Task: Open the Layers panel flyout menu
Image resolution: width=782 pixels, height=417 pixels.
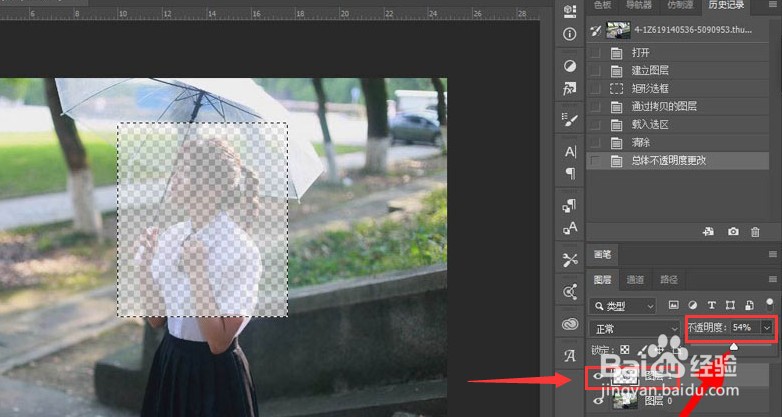Action: 773,279
